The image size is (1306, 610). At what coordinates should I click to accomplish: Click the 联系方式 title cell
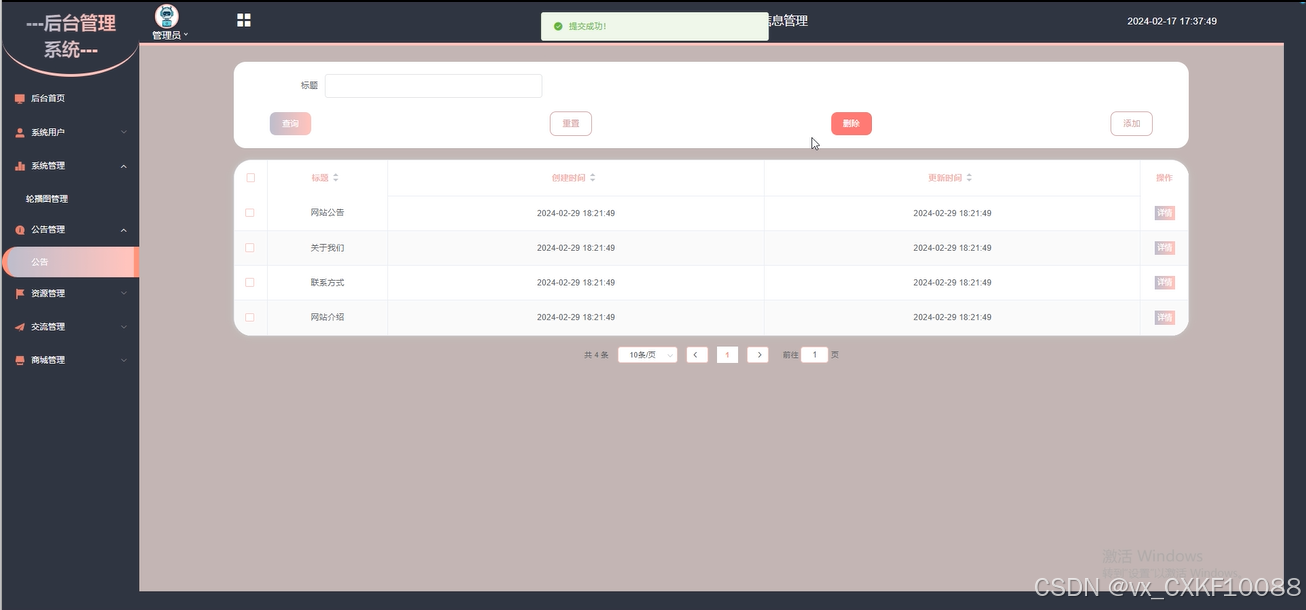pos(327,283)
